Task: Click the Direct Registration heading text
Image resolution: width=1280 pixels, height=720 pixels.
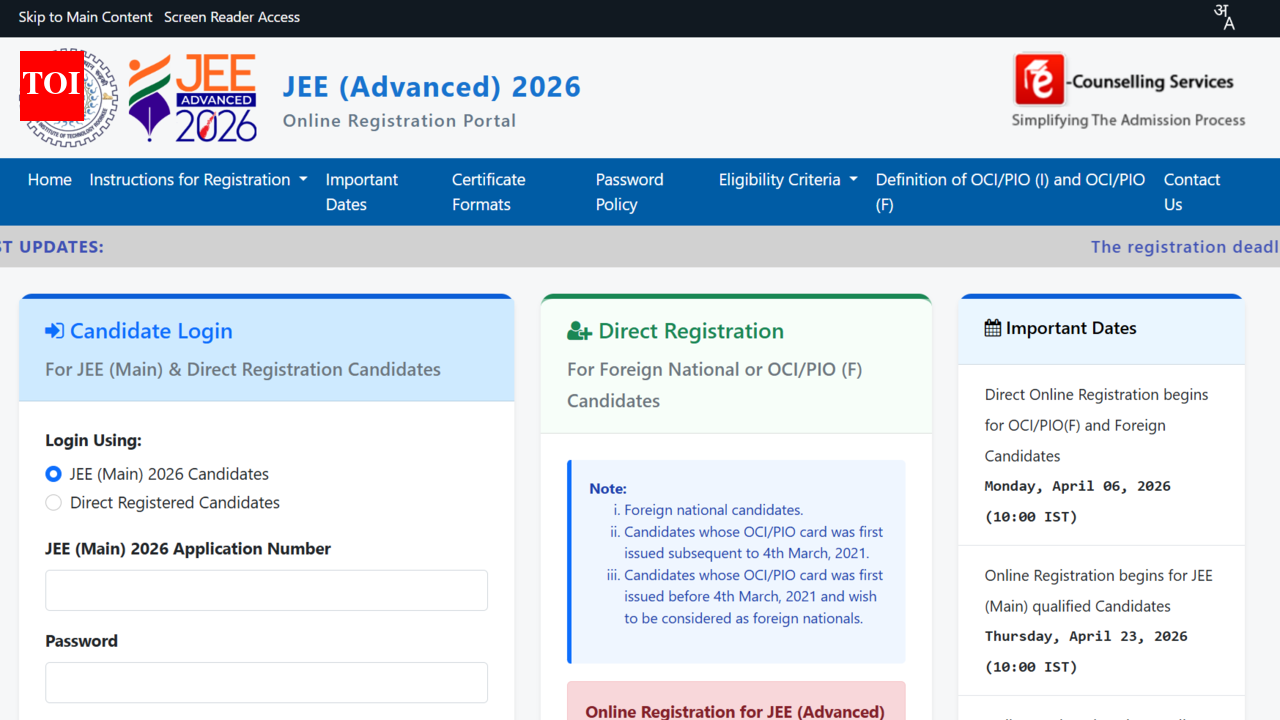Action: [691, 331]
